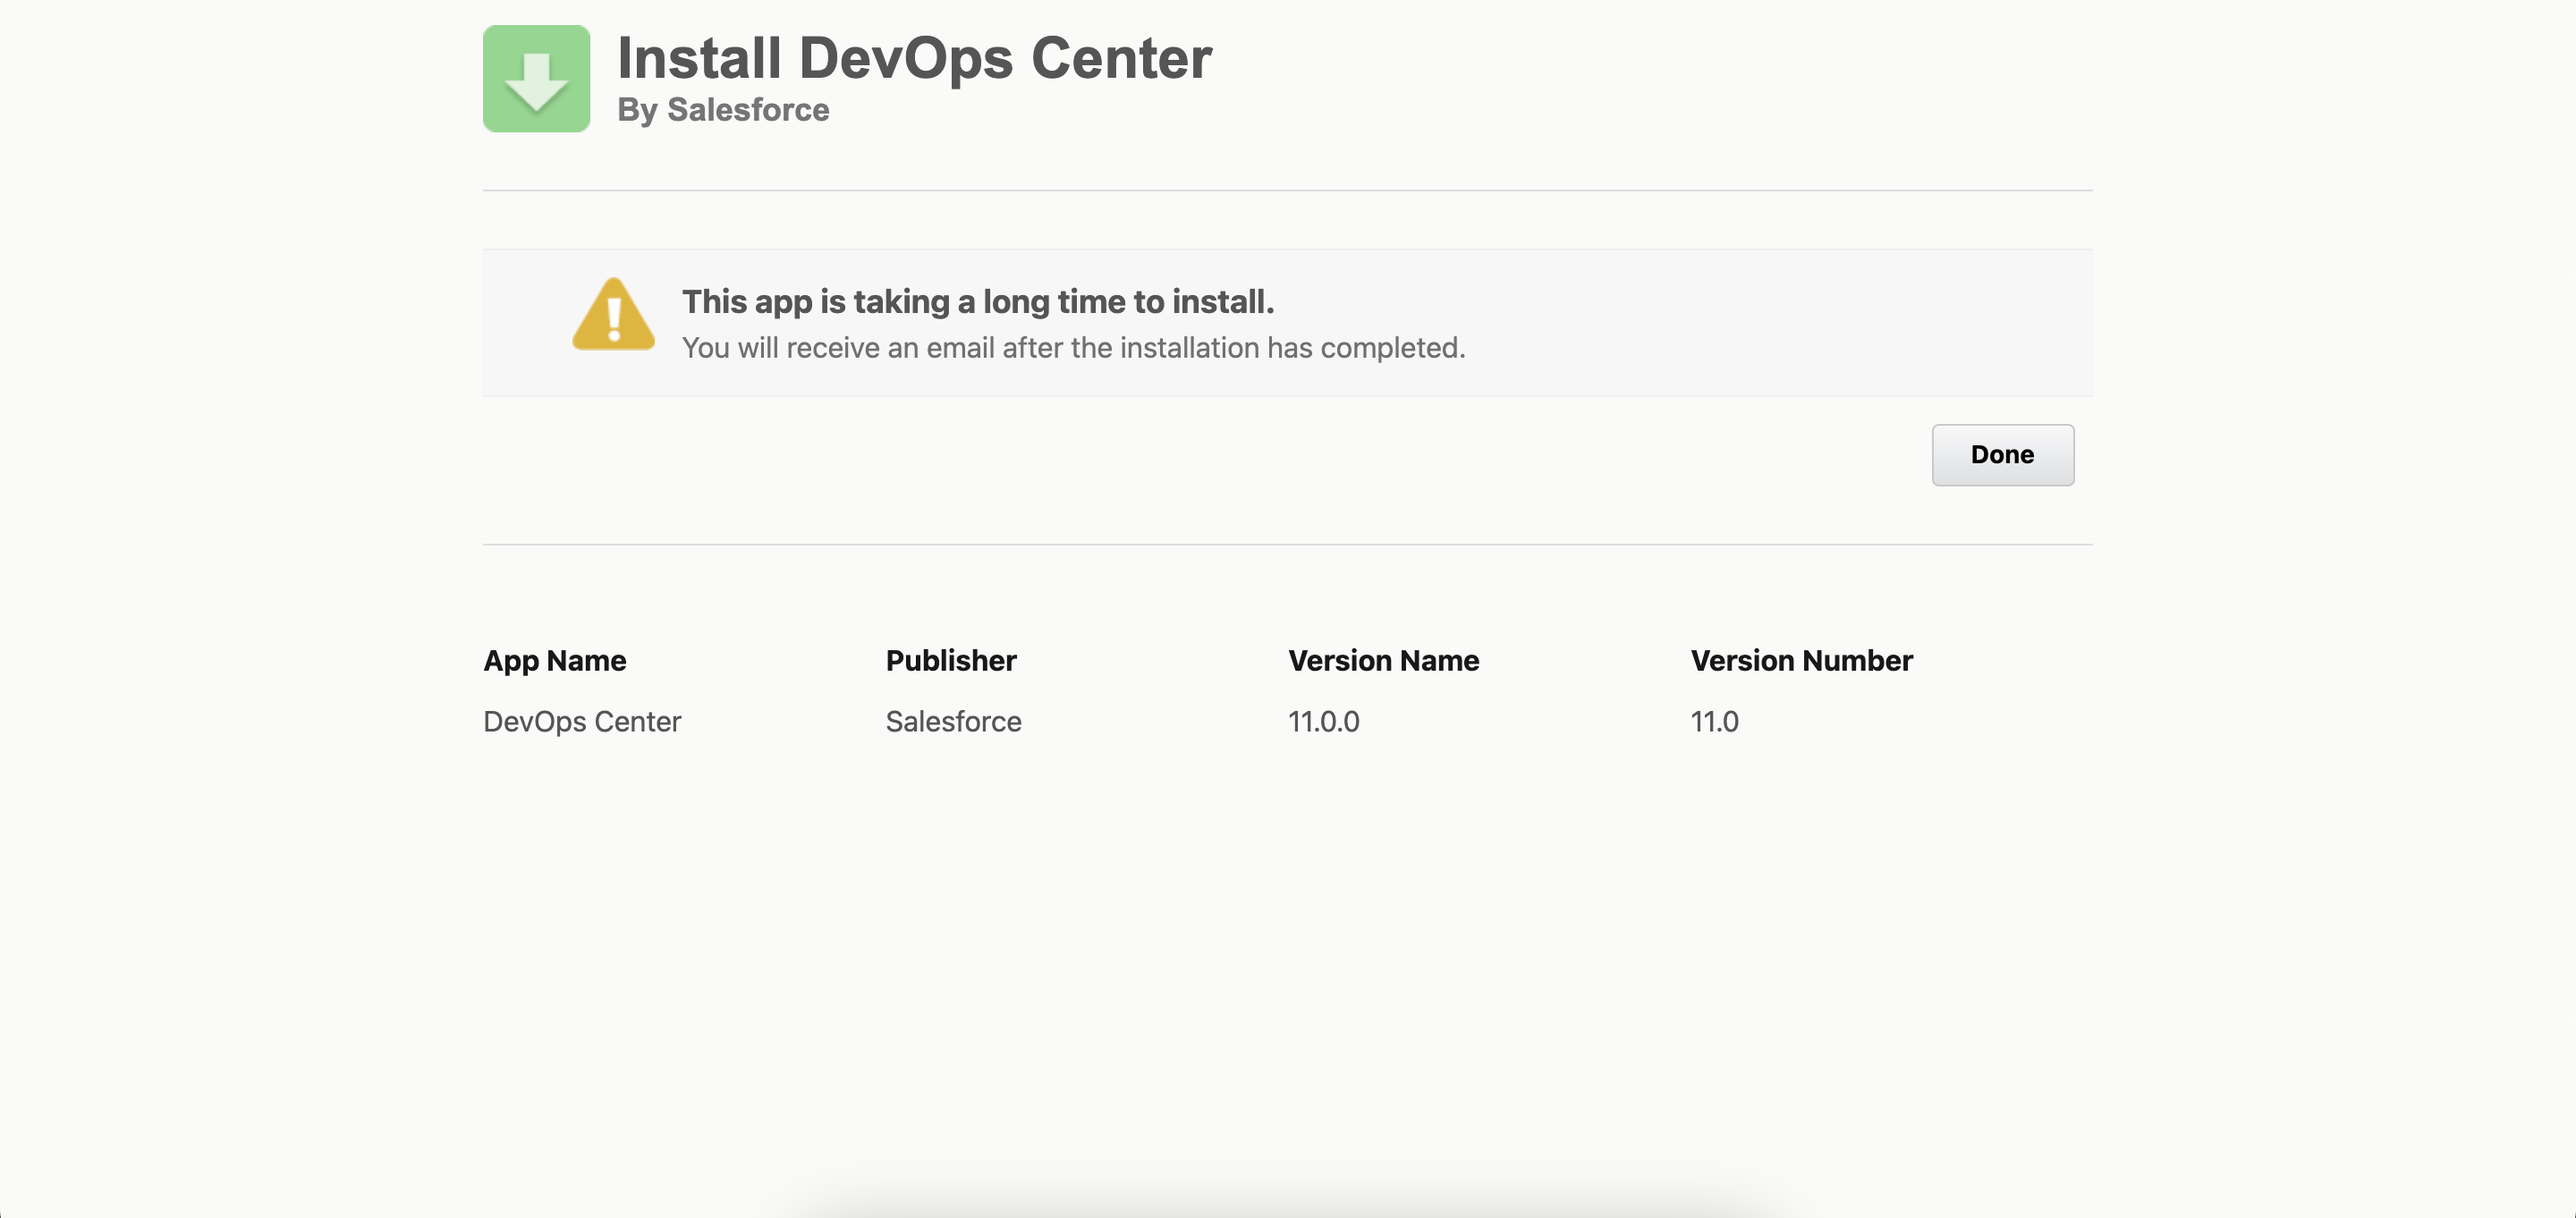Select the 11.0 version number value
2576x1218 pixels.
[x=1714, y=721]
